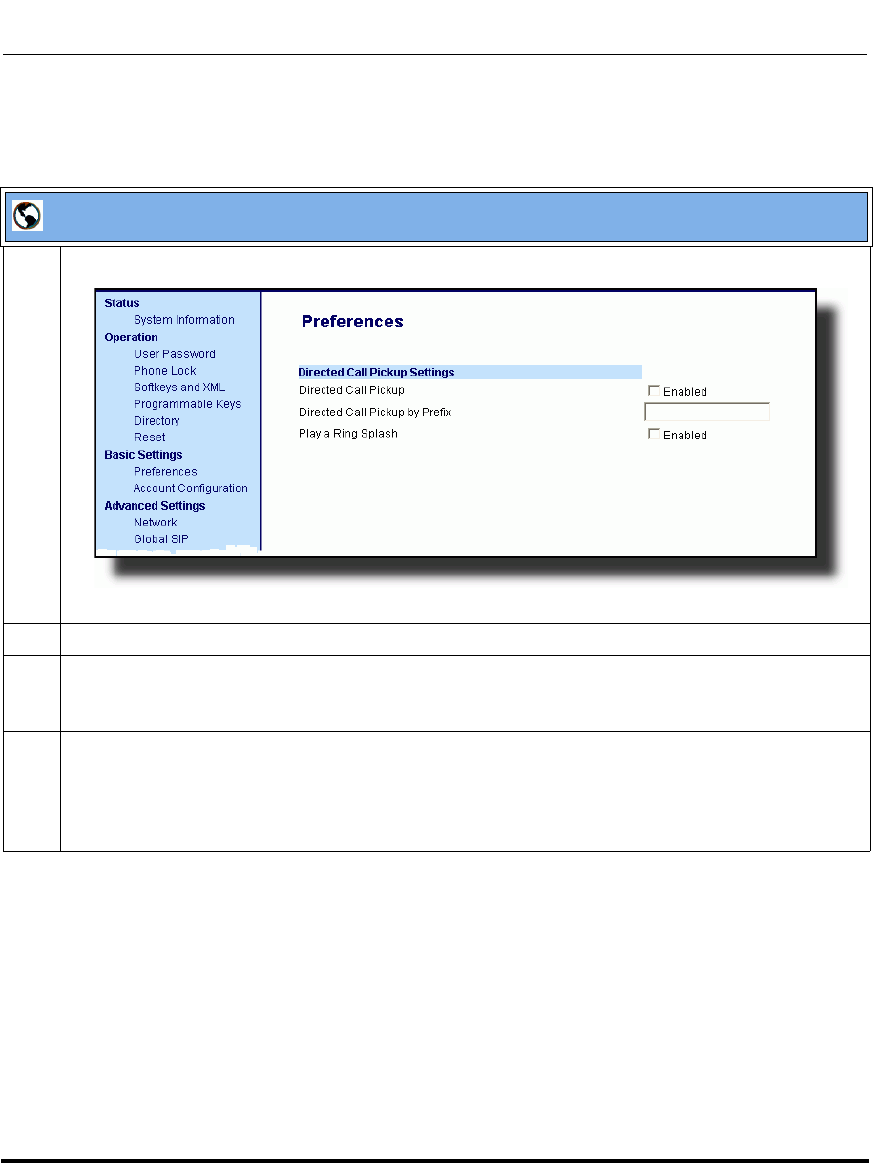Click the Advanced Settings heading
873x1163 pixels.
(154, 506)
